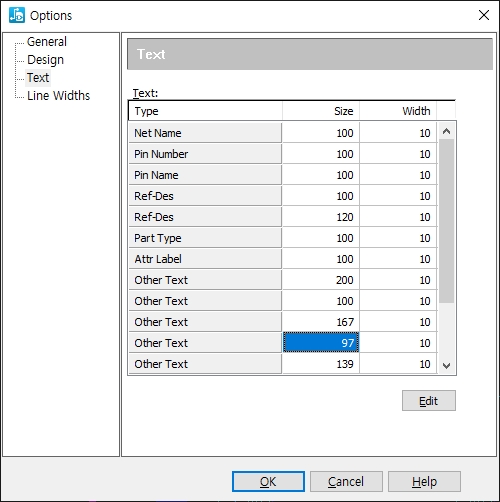Click the size cell showing 120
This screenshot has width=500, height=502.
321,217
